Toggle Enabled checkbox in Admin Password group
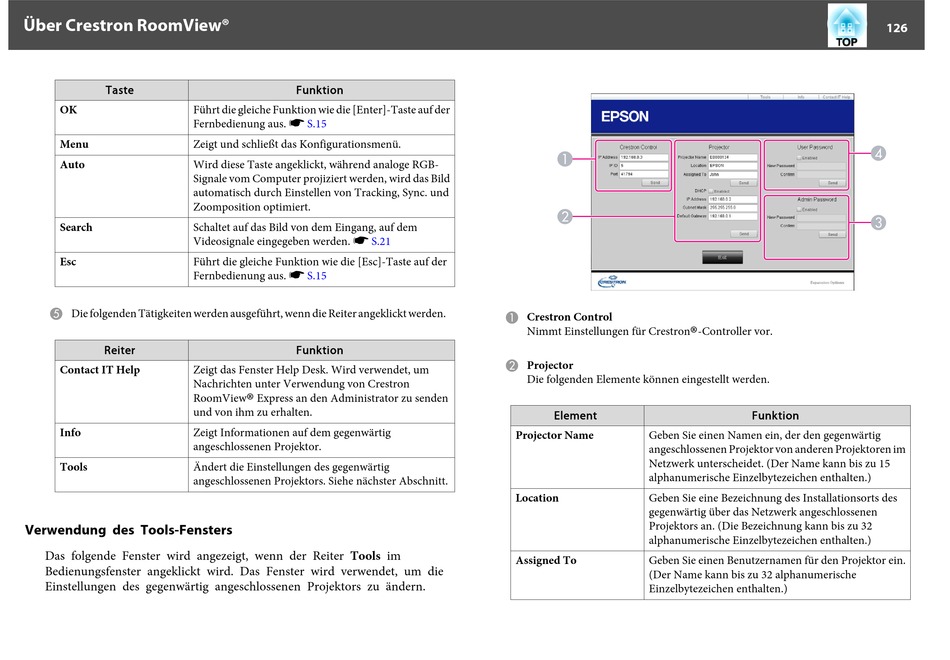 [799, 209]
